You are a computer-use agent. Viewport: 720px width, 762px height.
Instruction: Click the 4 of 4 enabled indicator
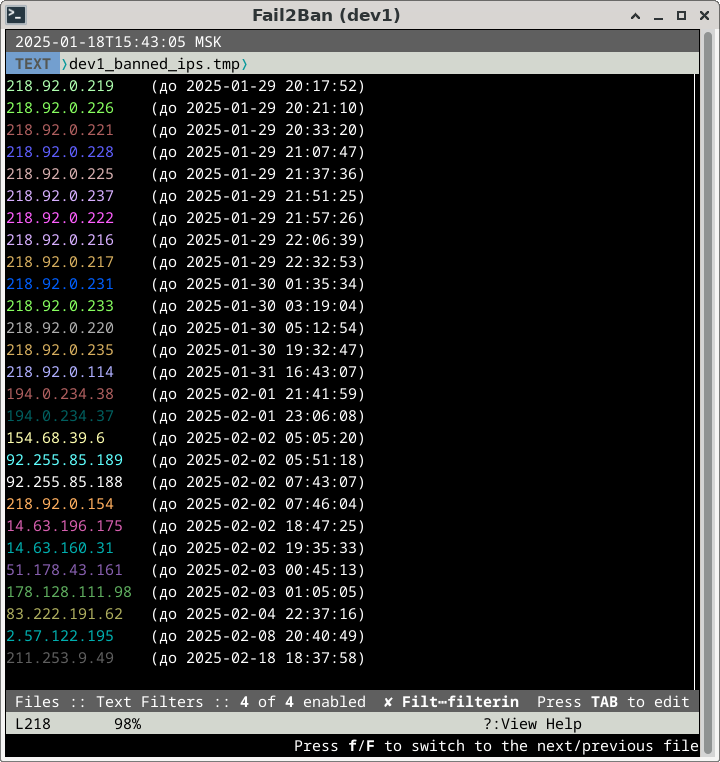[303, 702]
